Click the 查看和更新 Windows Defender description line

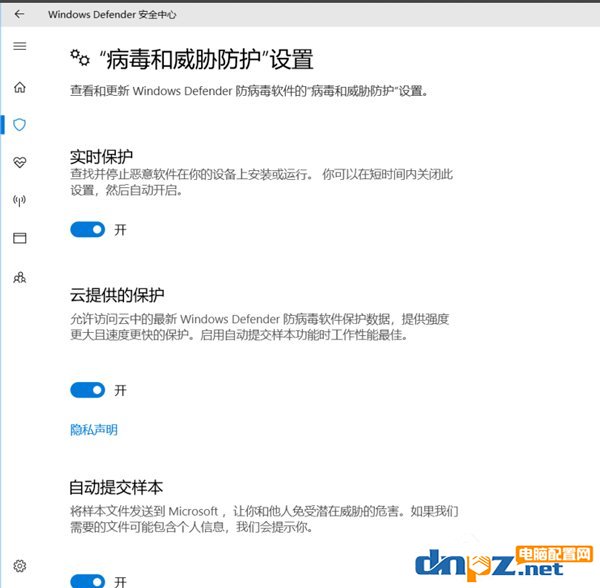click(x=249, y=91)
